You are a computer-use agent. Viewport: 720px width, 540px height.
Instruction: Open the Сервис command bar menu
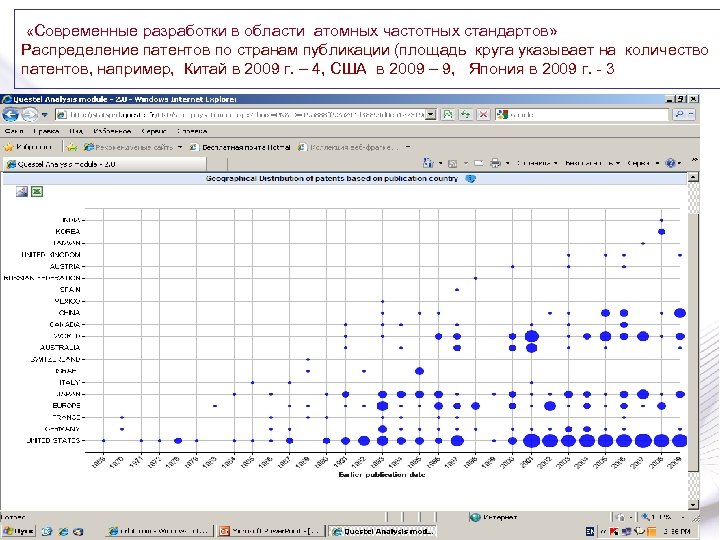pos(642,163)
